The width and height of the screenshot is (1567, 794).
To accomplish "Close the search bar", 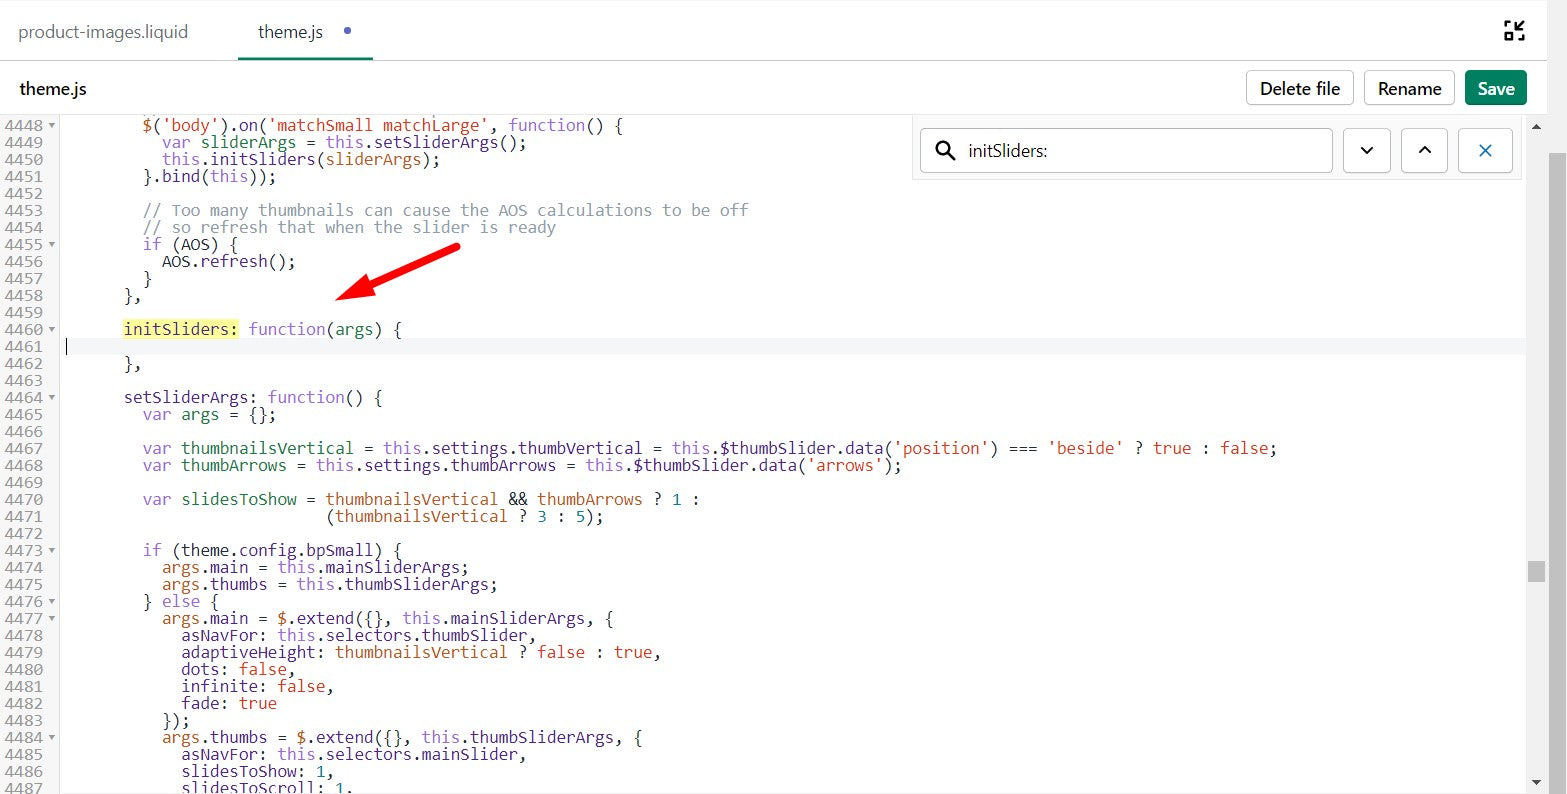I will coord(1484,151).
